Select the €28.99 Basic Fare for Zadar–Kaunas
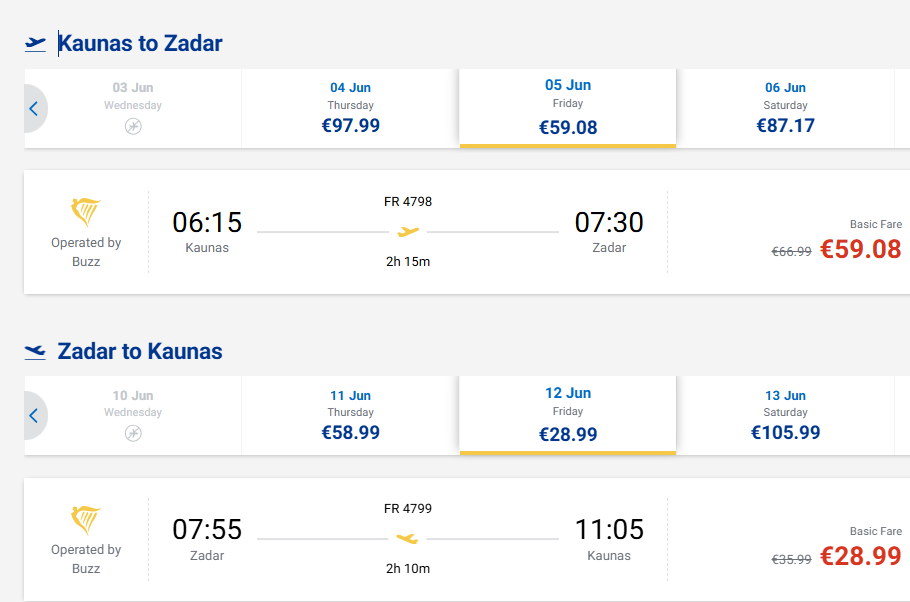 pyautogui.click(x=860, y=557)
